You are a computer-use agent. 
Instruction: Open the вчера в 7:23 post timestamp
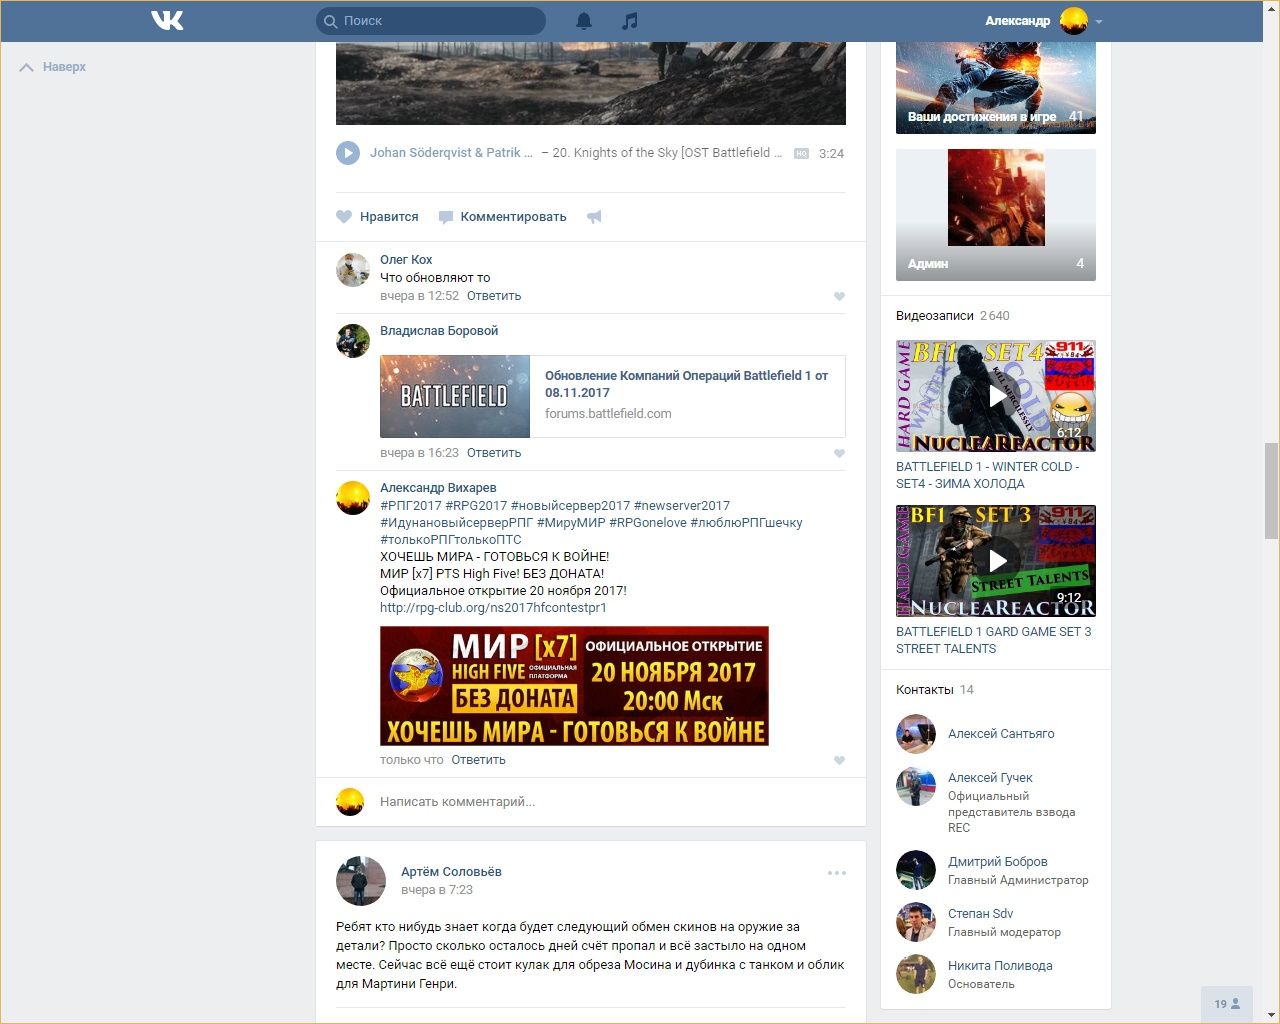tap(437, 890)
